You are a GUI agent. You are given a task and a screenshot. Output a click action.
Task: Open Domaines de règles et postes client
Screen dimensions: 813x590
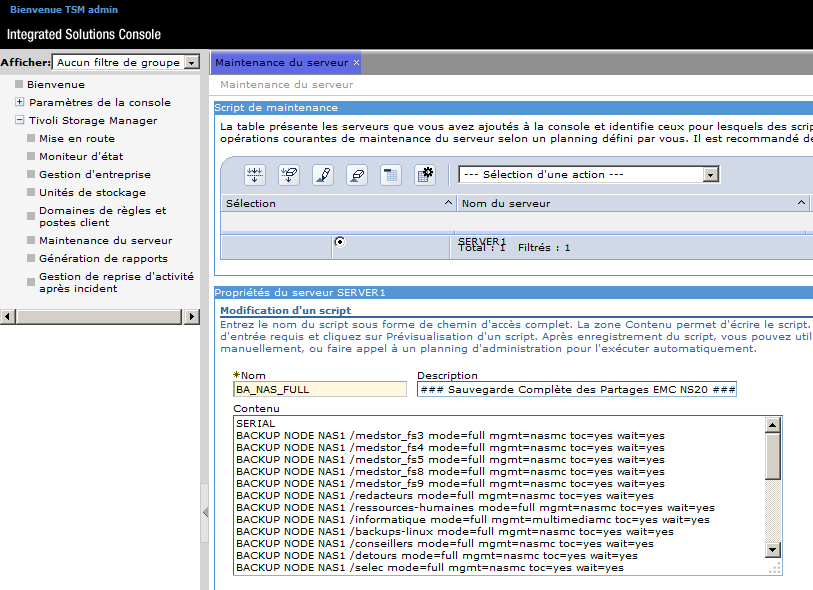pyautogui.click(x=103, y=216)
